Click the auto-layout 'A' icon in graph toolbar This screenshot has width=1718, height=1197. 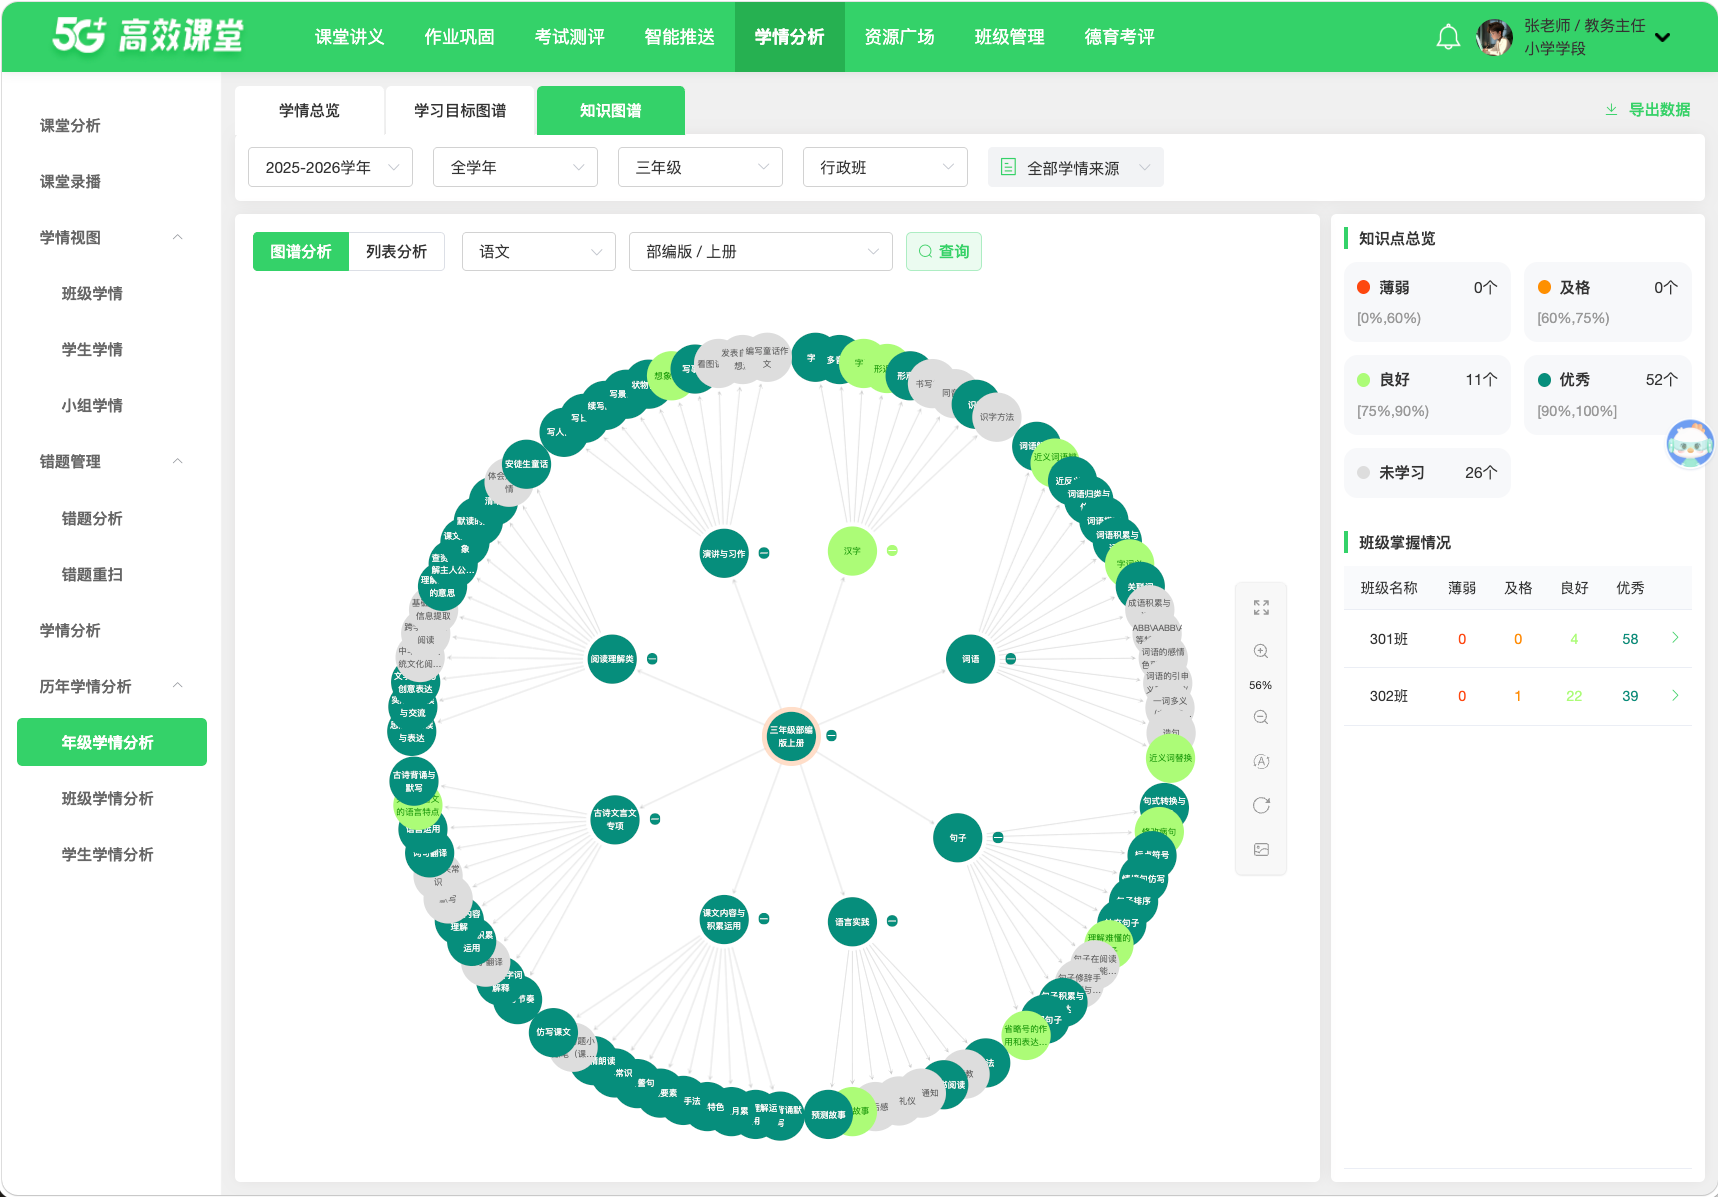(x=1261, y=761)
